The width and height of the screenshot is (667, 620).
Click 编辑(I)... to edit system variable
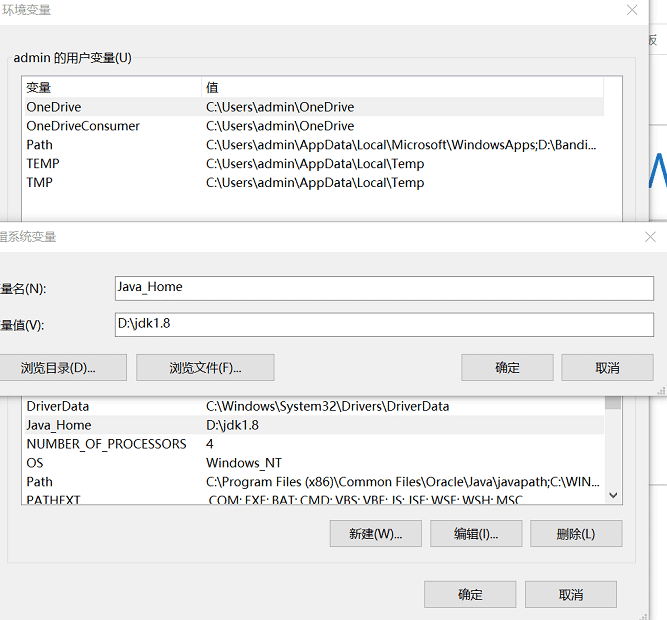tap(476, 533)
